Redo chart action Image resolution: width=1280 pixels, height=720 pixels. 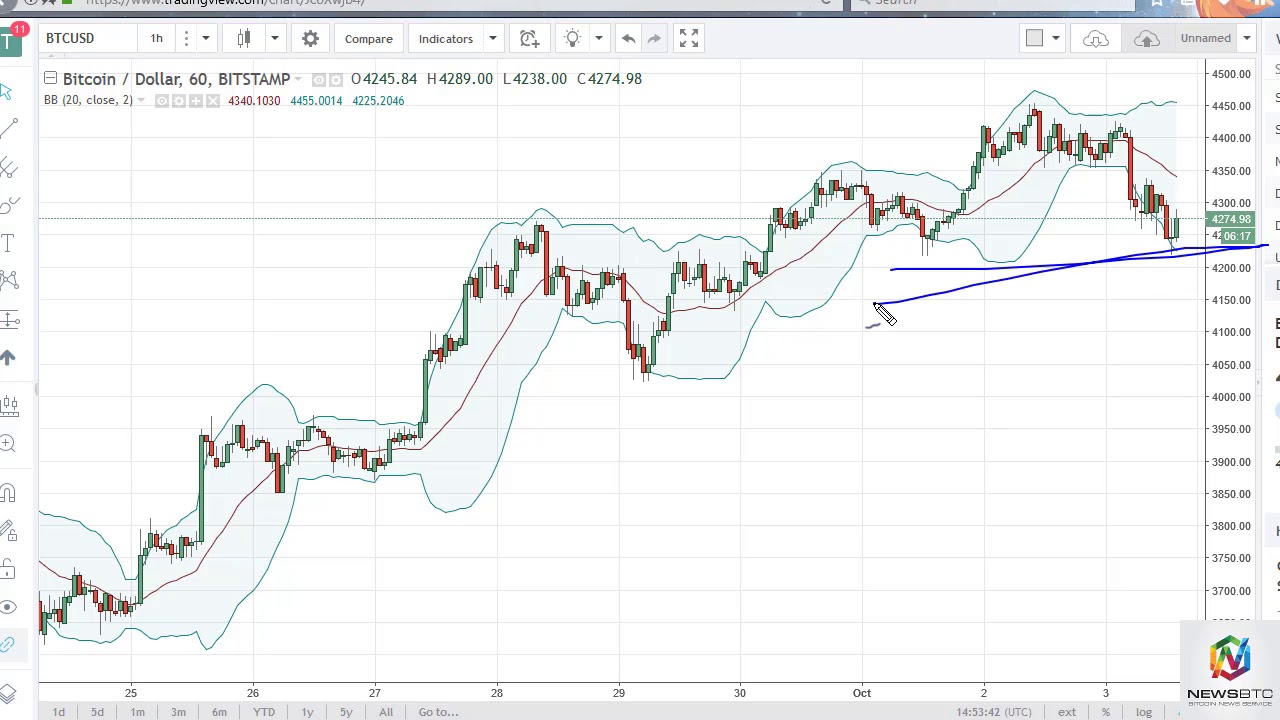654,38
